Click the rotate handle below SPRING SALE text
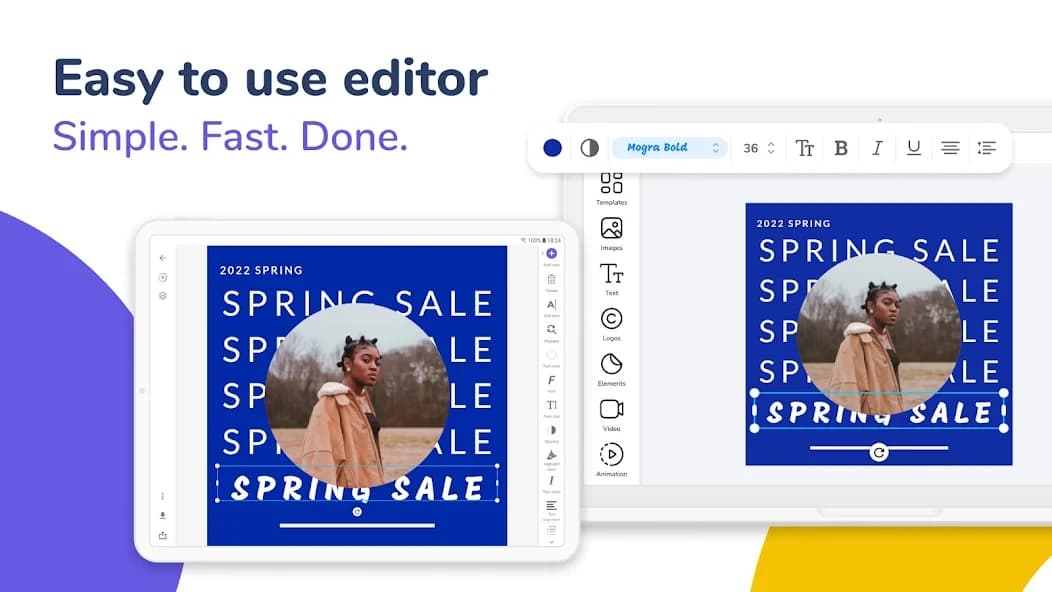This screenshot has height=592, width=1052. pos(877,452)
